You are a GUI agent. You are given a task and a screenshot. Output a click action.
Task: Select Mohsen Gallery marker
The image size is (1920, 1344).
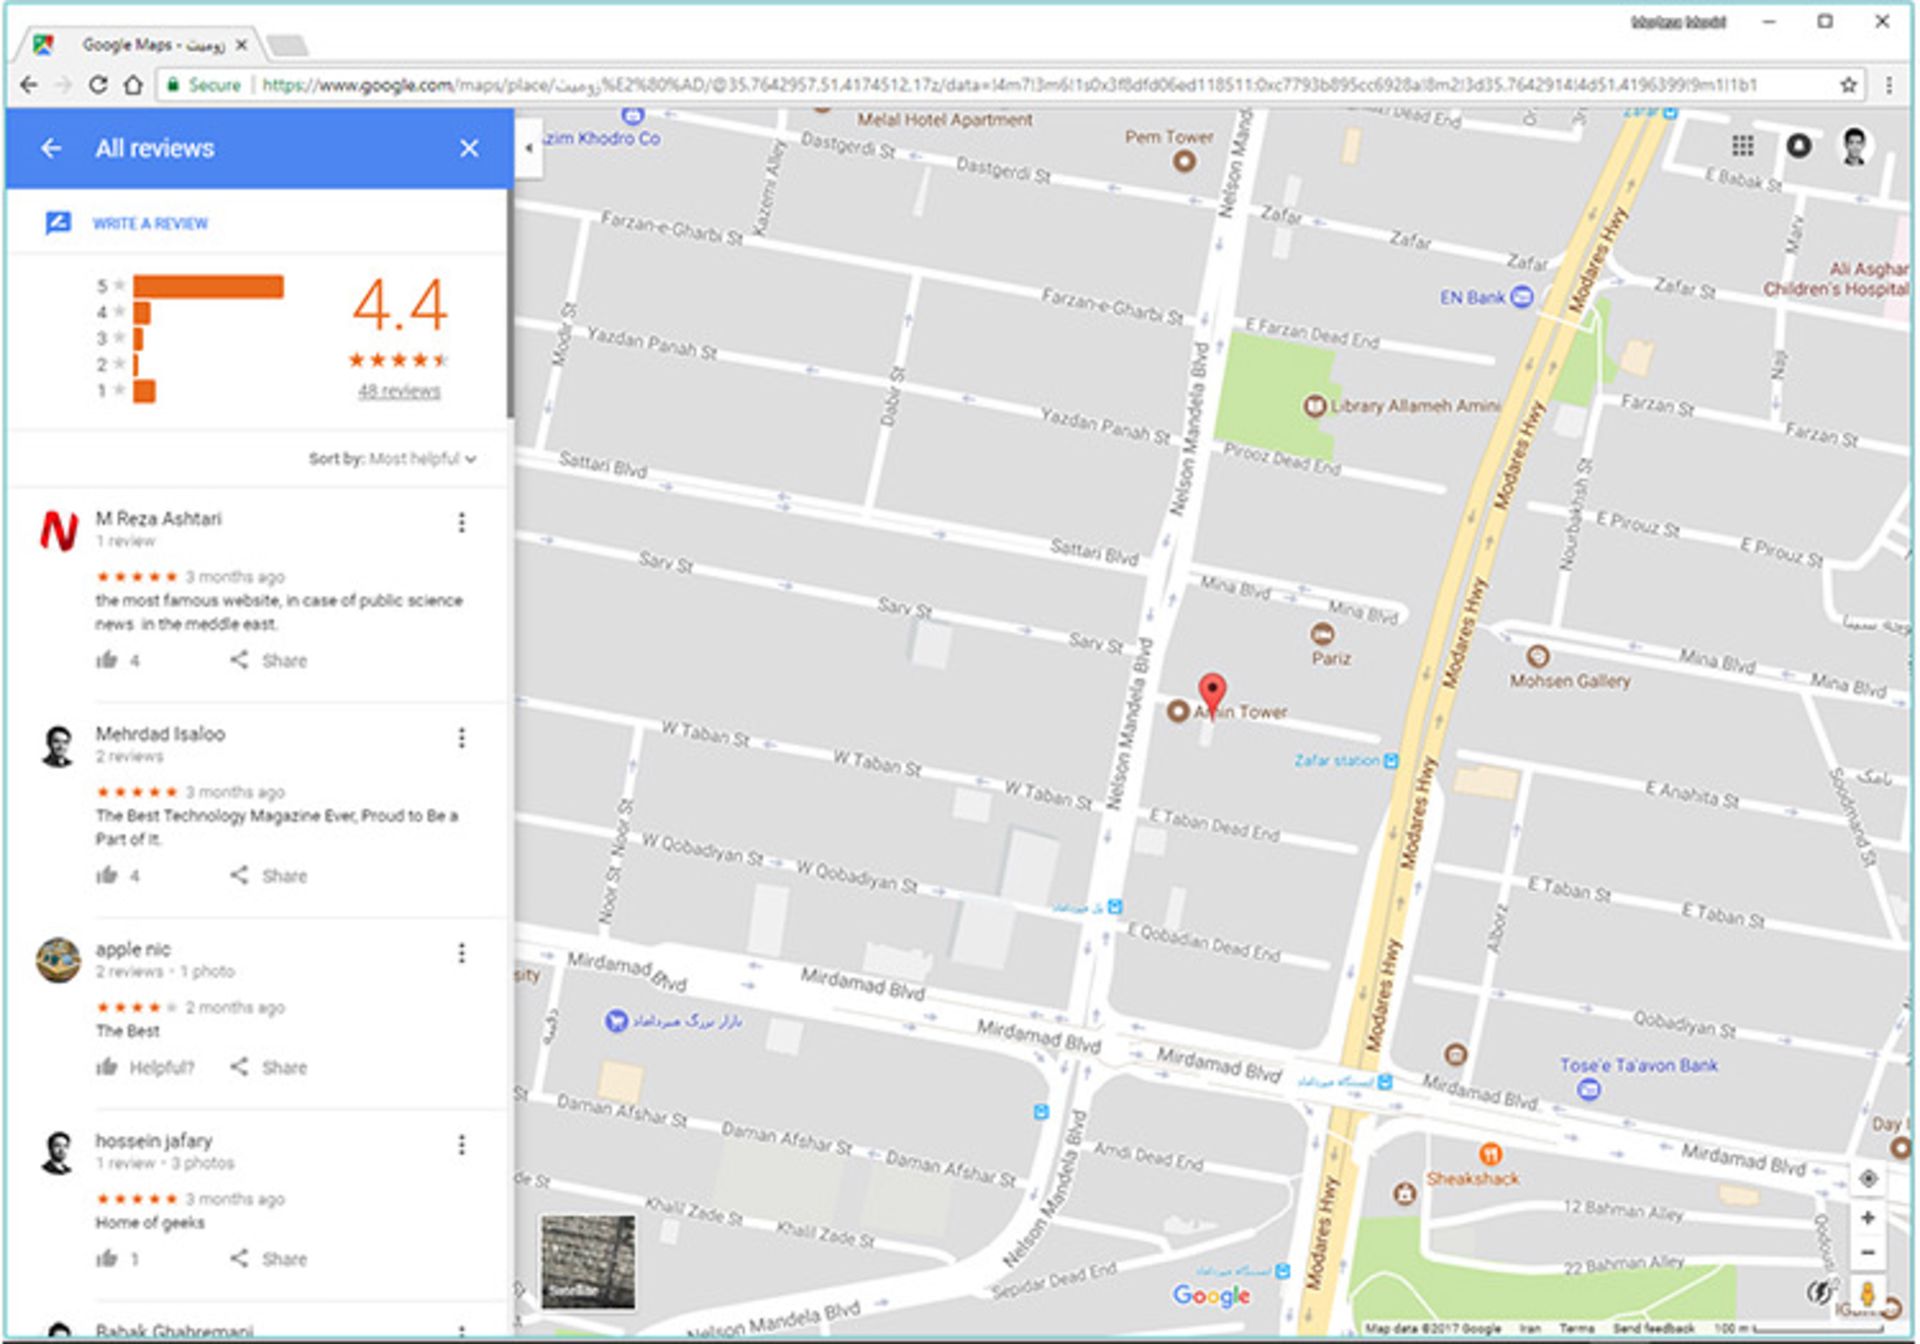coord(1538,657)
